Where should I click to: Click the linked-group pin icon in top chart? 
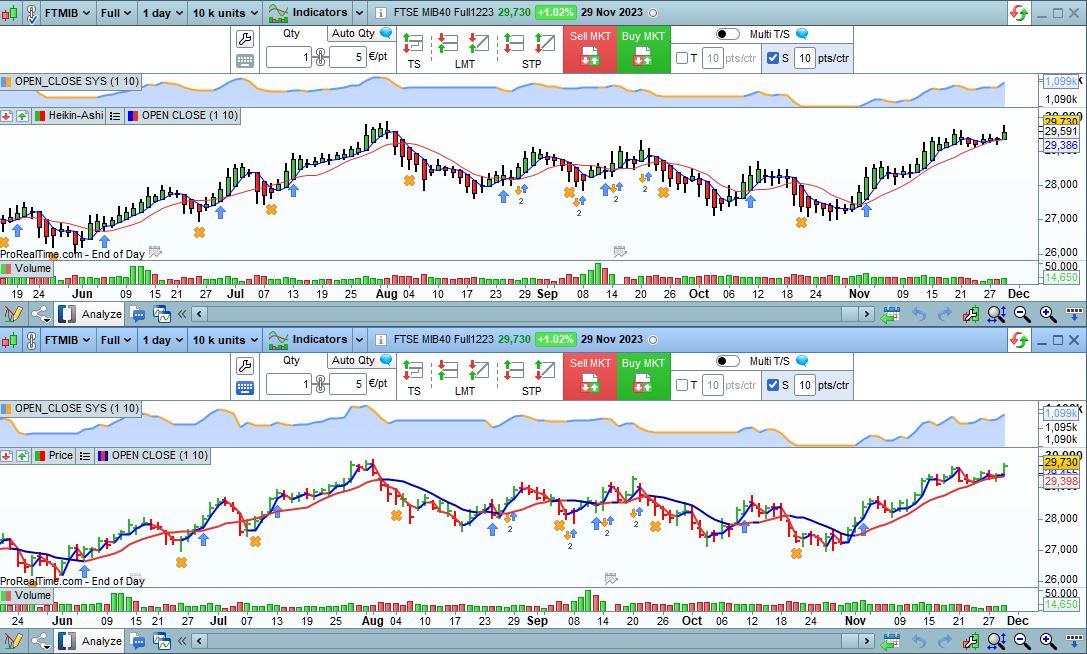[x=32, y=12]
